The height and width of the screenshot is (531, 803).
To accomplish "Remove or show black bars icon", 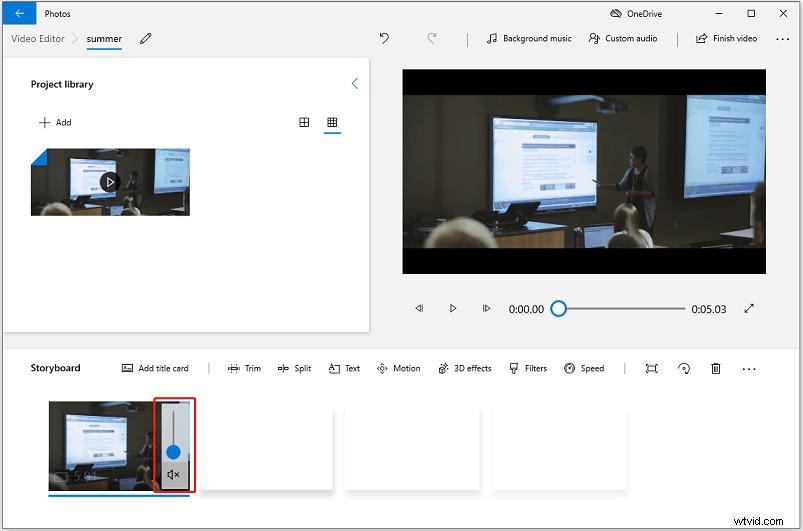I will coord(651,369).
